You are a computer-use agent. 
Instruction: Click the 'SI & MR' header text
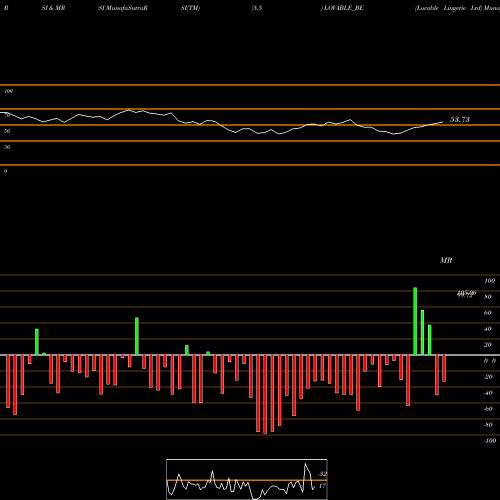pos(53,8)
